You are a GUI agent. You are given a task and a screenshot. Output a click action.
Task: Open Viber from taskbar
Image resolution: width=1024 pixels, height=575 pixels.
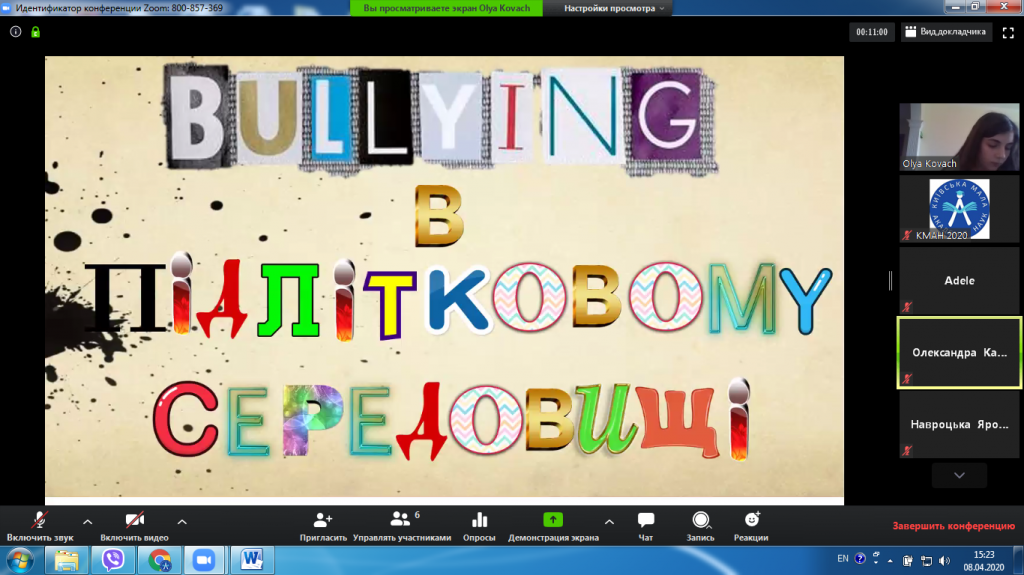tap(113, 560)
